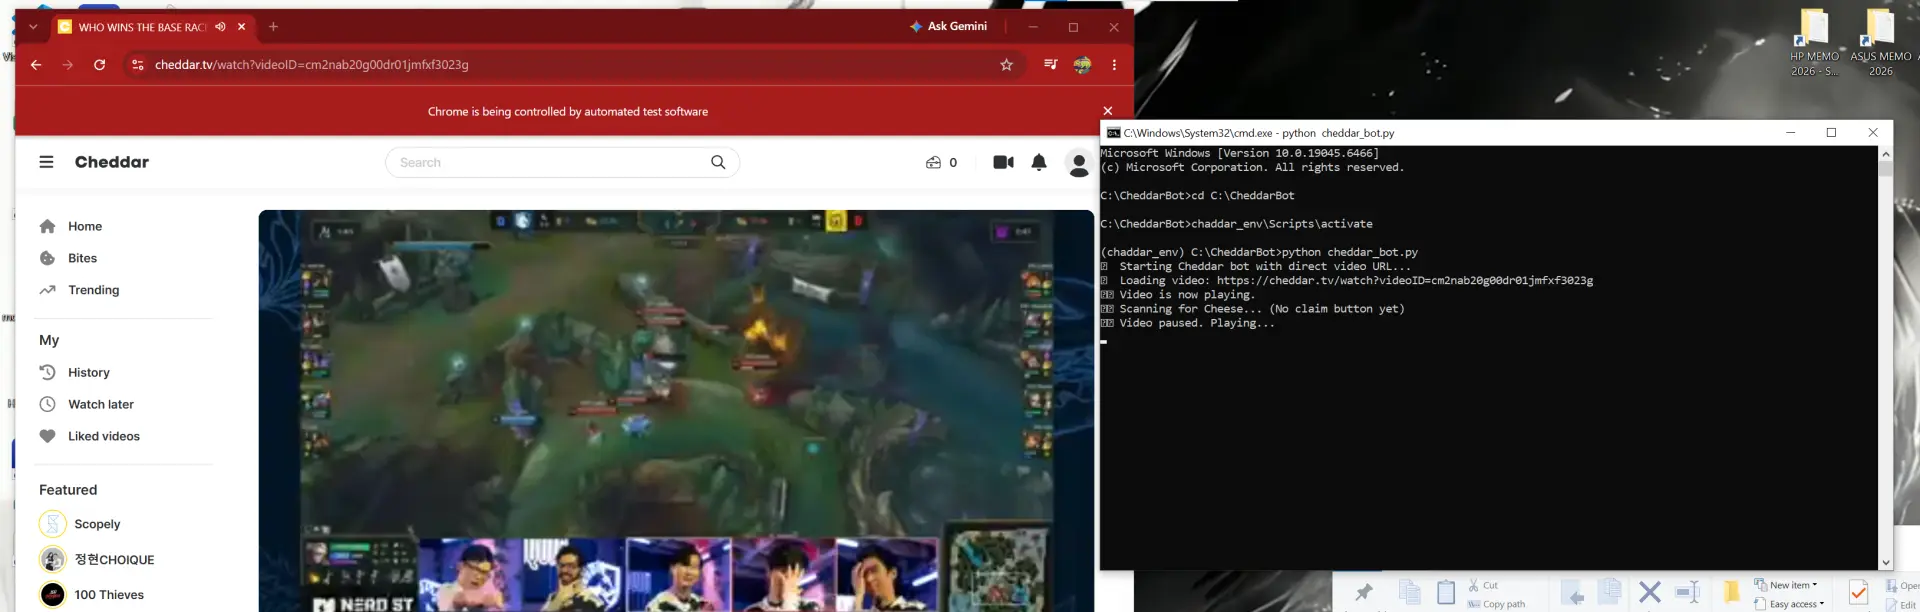Click Move to icon in Explorer ribbon
The image size is (1920, 612).
(1572, 592)
